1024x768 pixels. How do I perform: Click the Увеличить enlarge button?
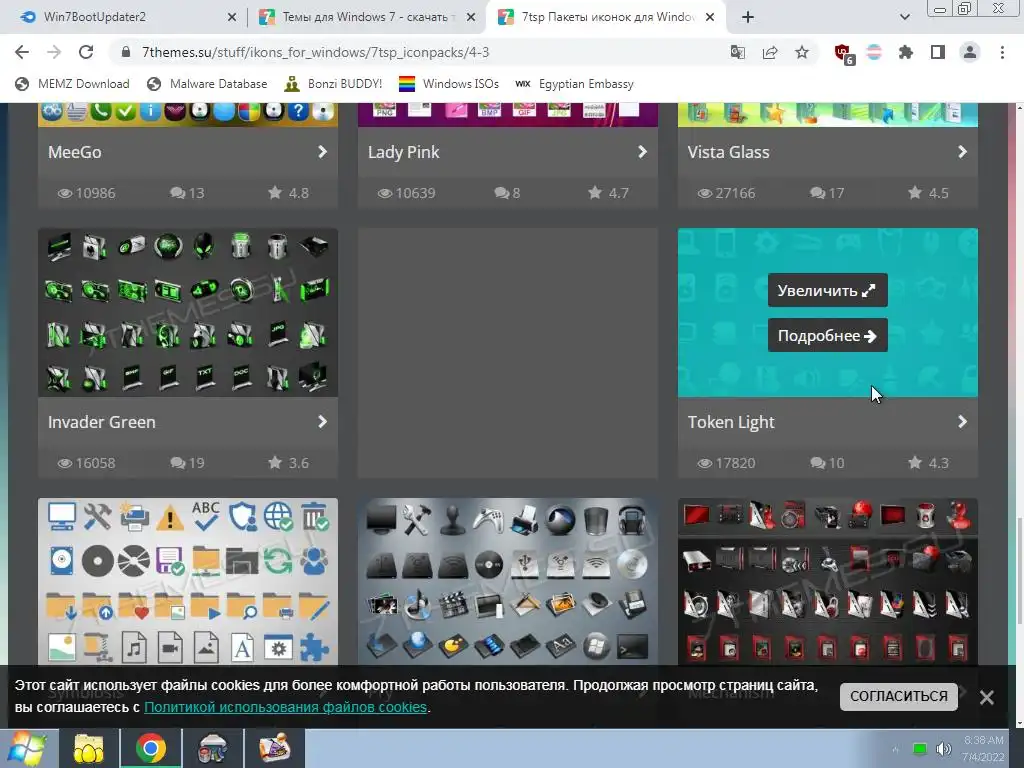click(827, 290)
